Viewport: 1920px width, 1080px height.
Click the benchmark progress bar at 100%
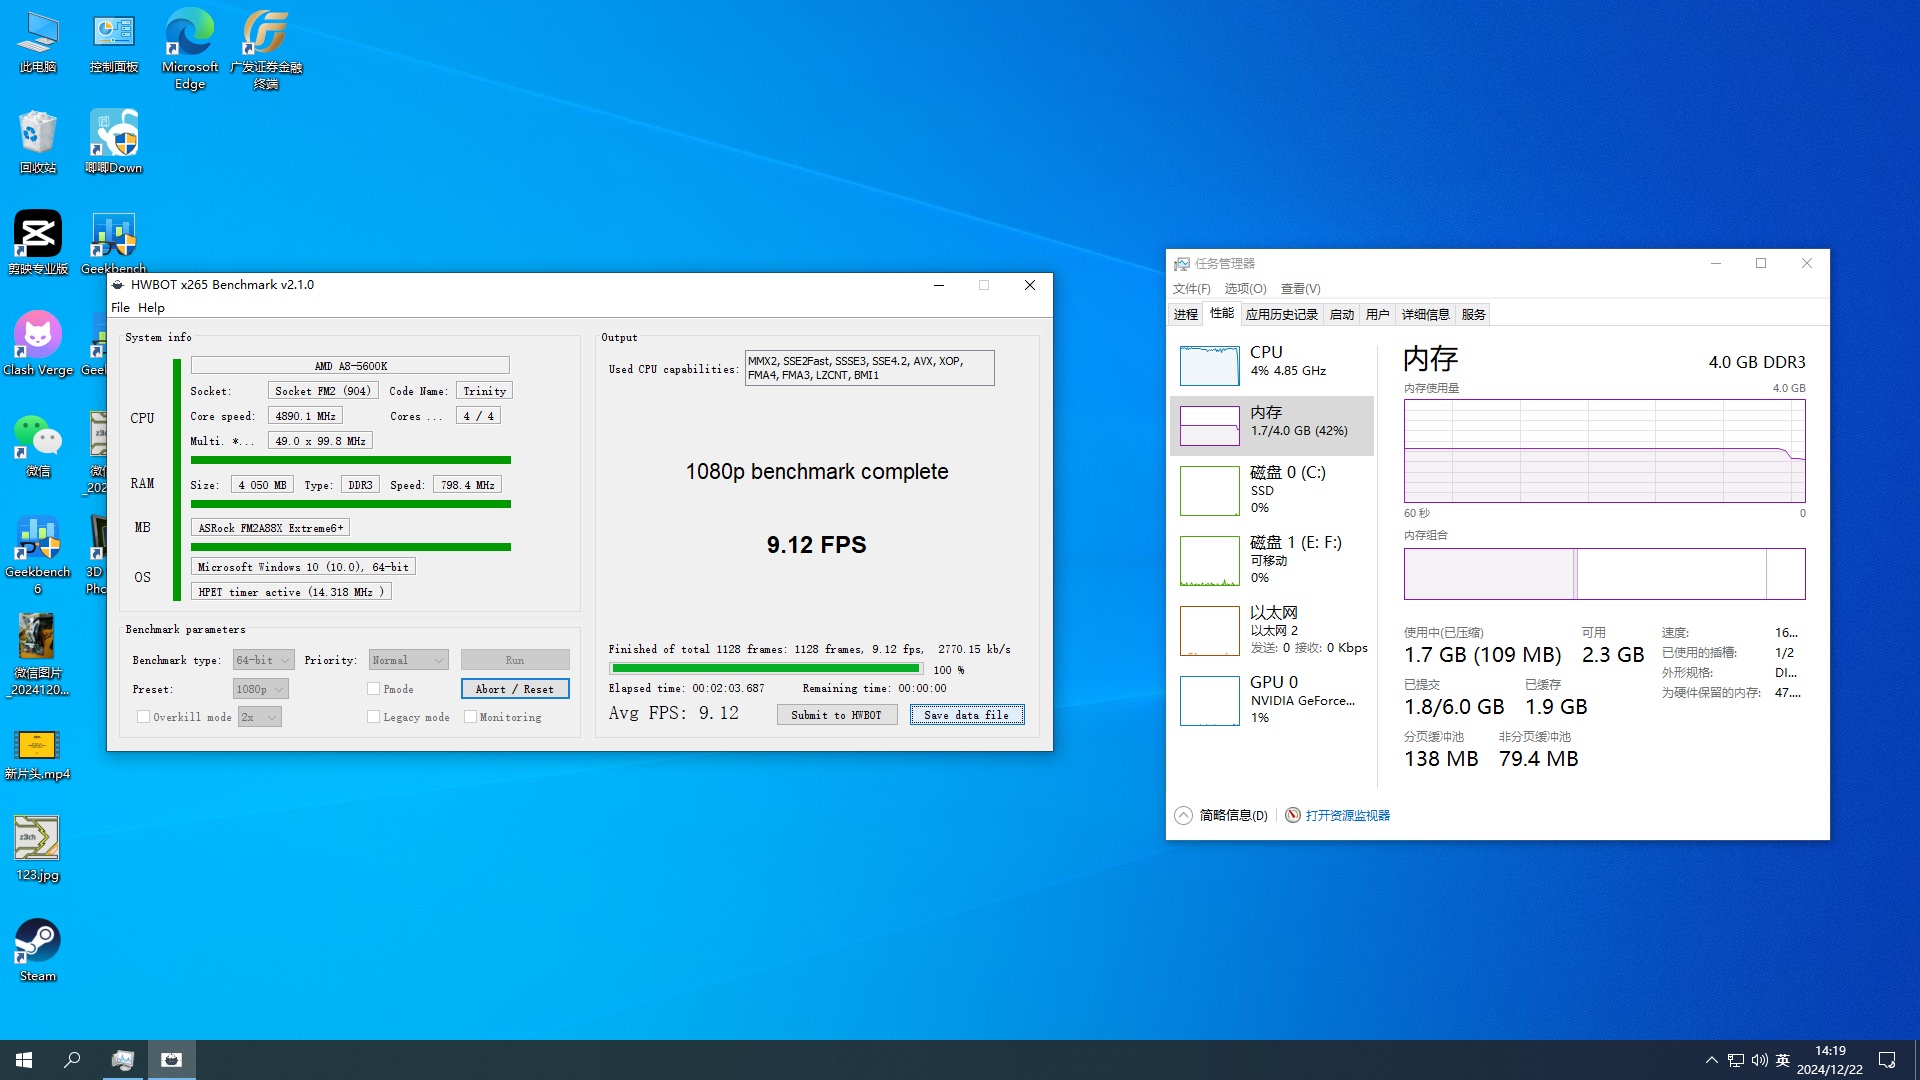point(766,669)
